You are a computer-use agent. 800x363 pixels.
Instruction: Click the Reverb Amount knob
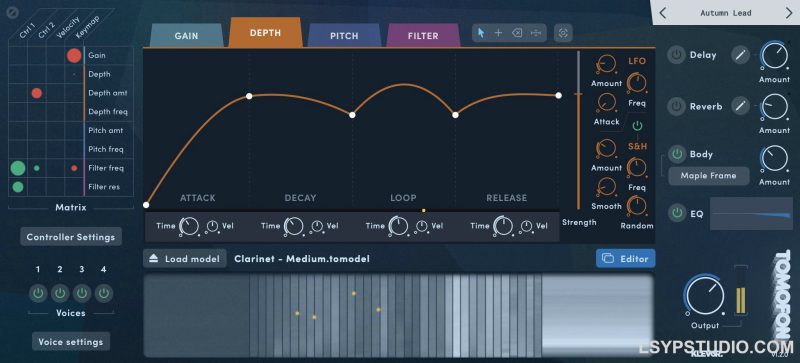click(774, 107)
